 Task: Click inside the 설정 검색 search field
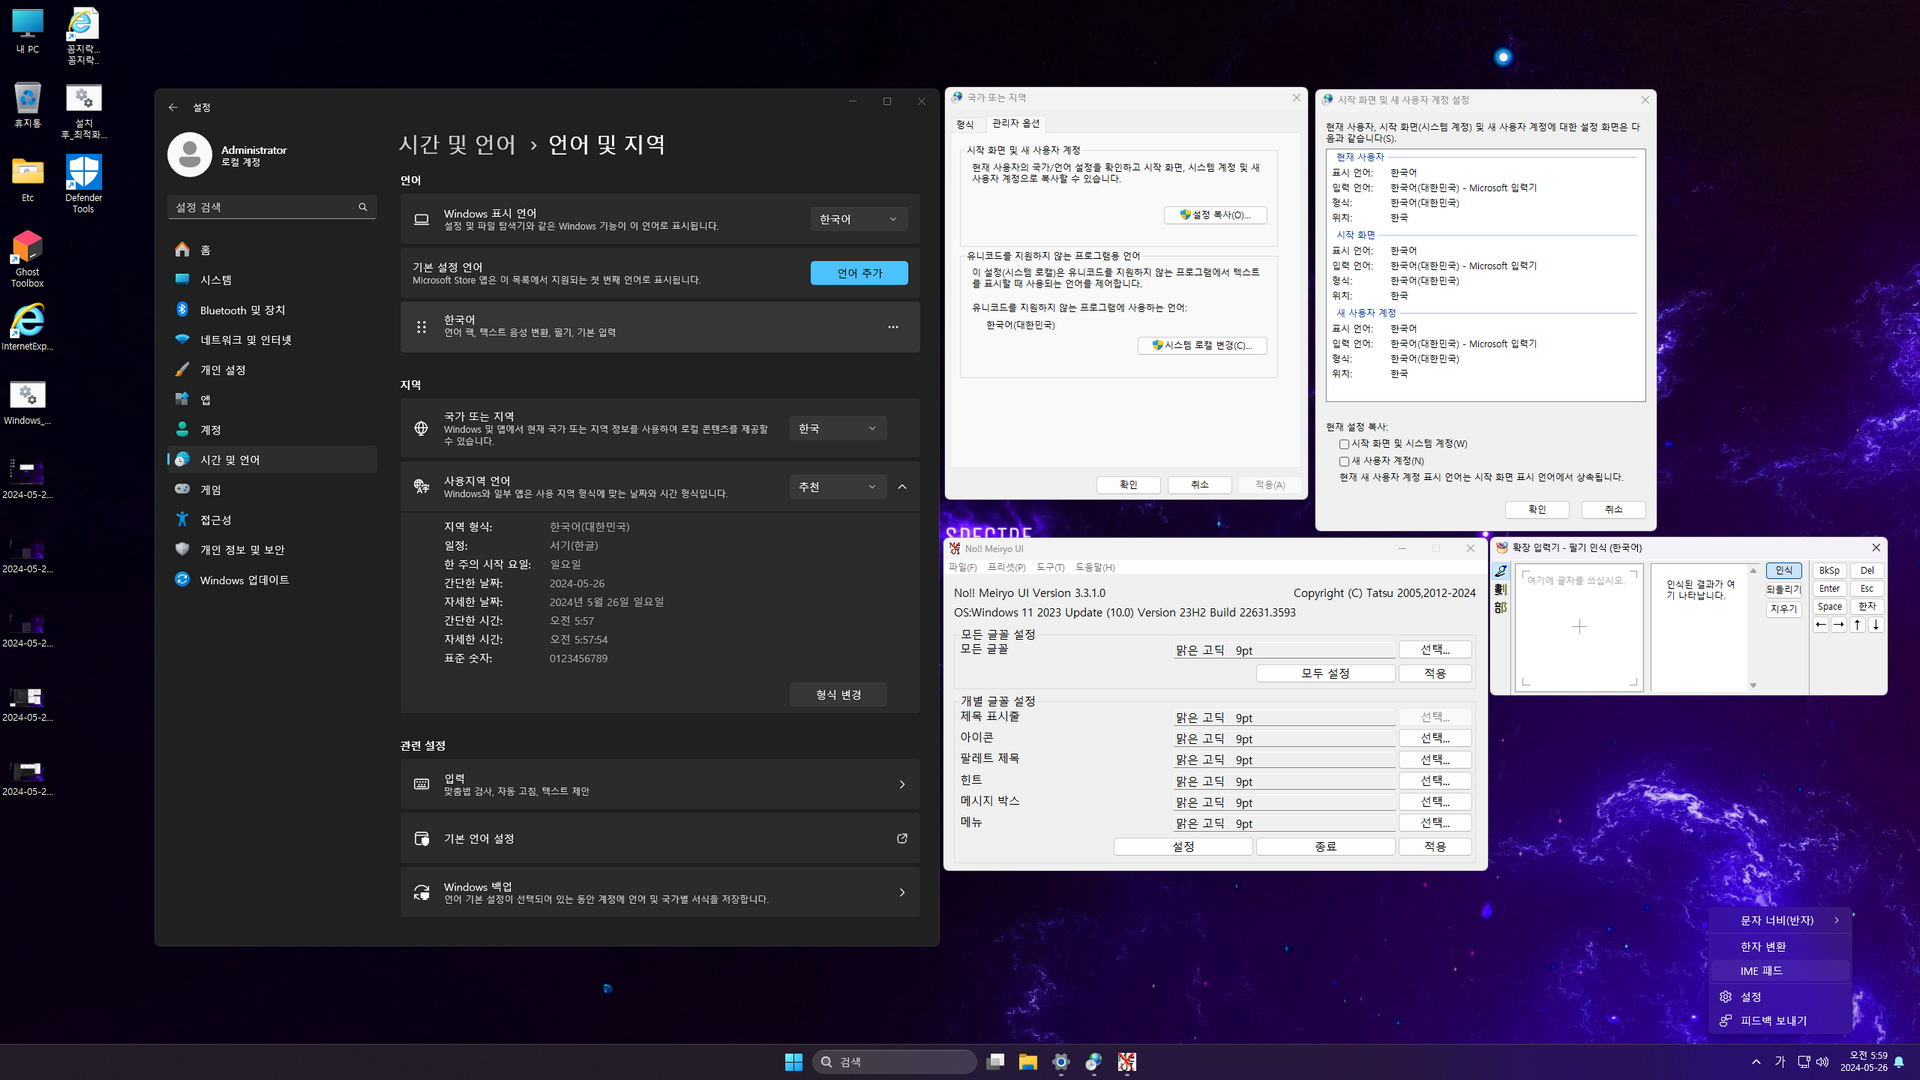pyautogui.click(x=262, y=207)
